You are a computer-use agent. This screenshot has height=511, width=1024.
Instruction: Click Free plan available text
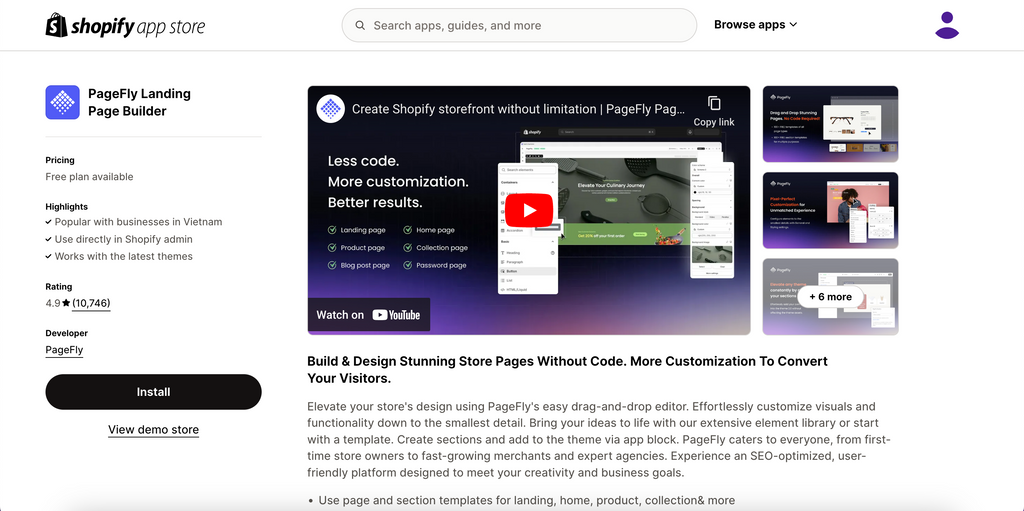click(x=89, y=177)
